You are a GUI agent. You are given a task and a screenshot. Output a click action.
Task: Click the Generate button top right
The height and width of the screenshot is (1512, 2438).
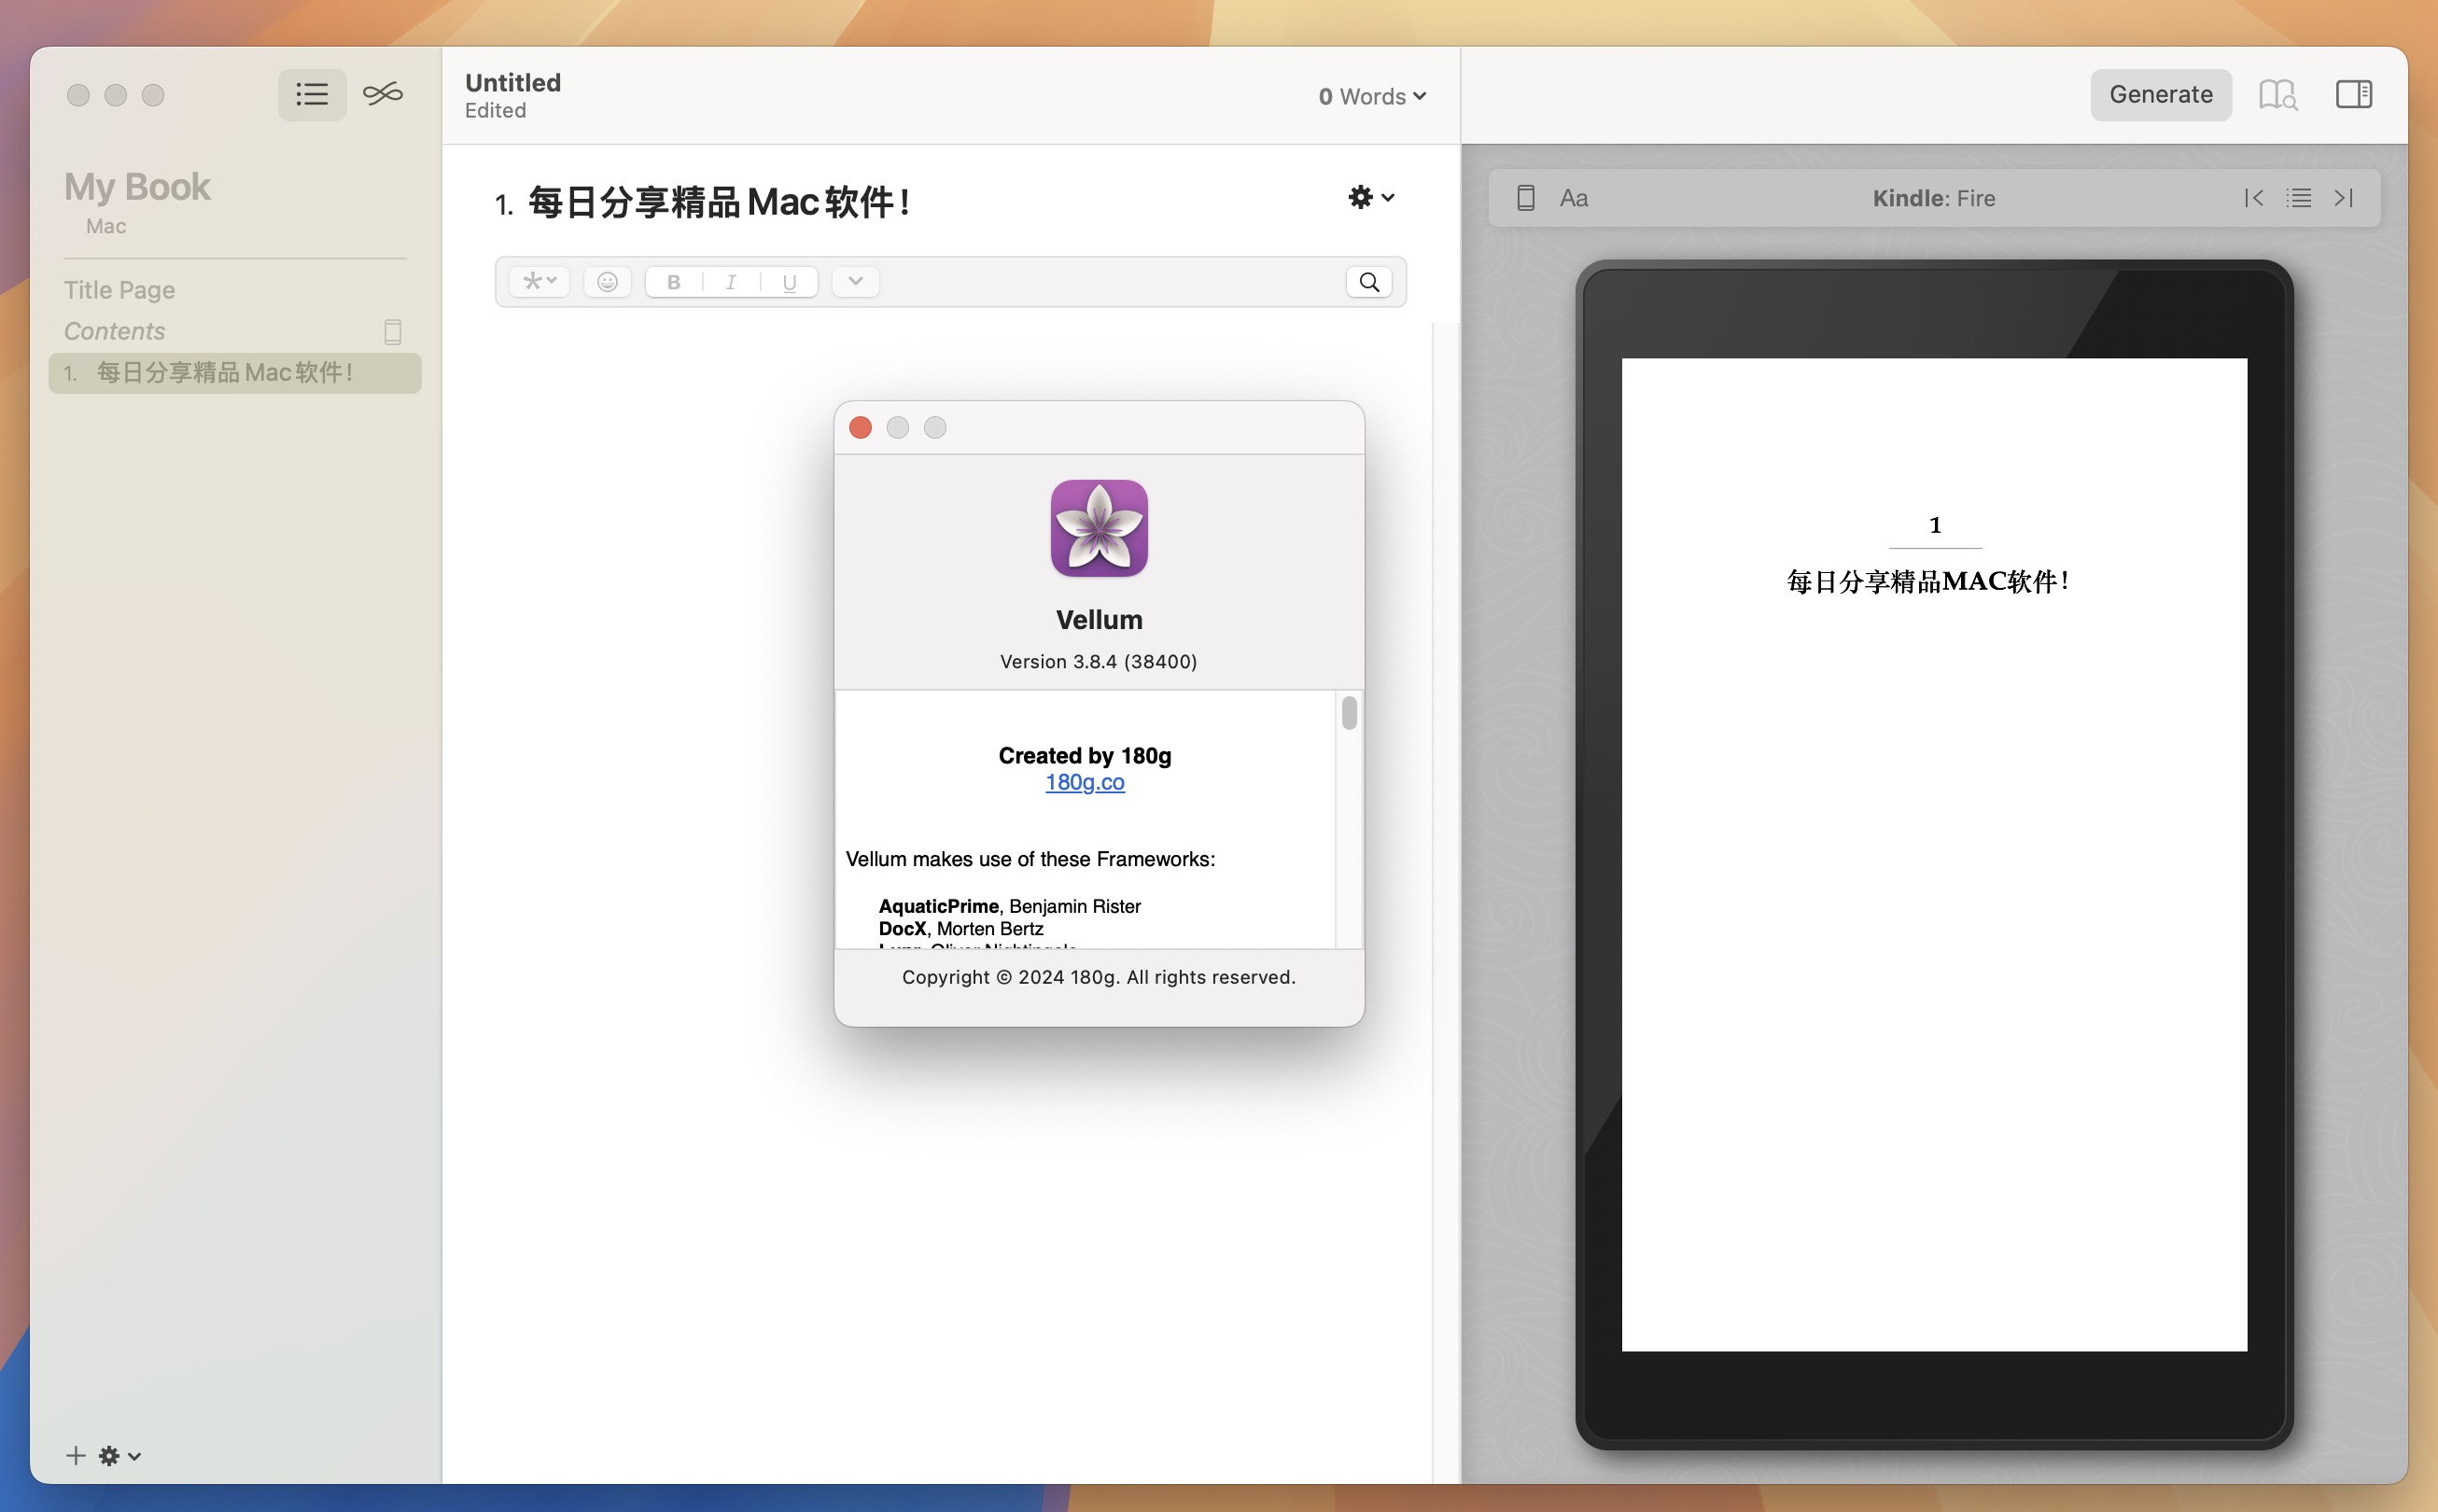tap(2161, 94)
